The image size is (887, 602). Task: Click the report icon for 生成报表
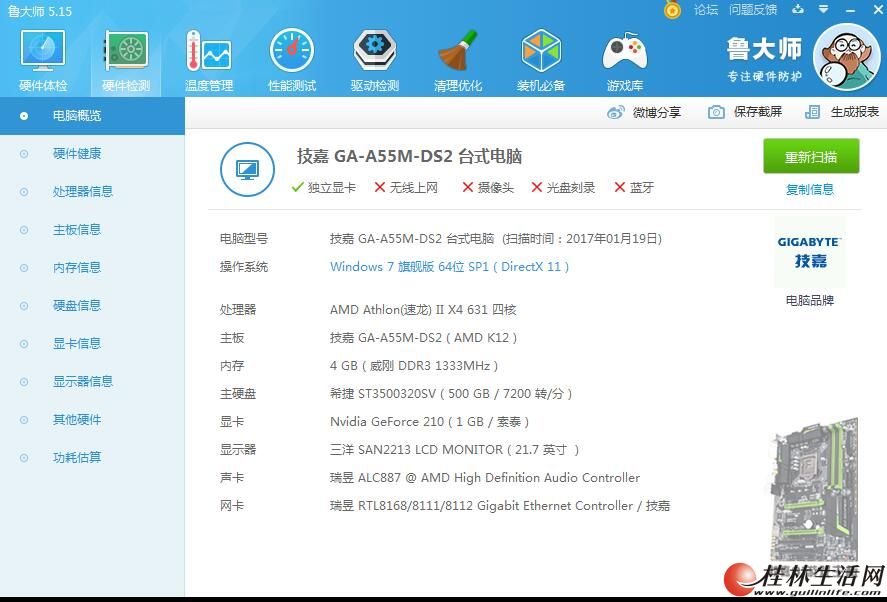pos(812,112)
